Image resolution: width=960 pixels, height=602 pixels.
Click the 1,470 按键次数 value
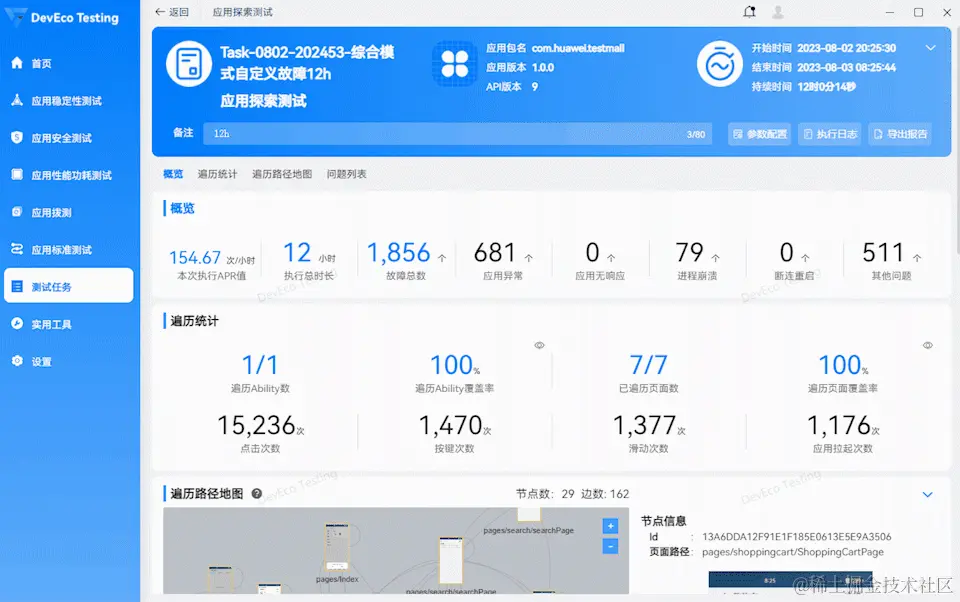click(x=451, y=425)
